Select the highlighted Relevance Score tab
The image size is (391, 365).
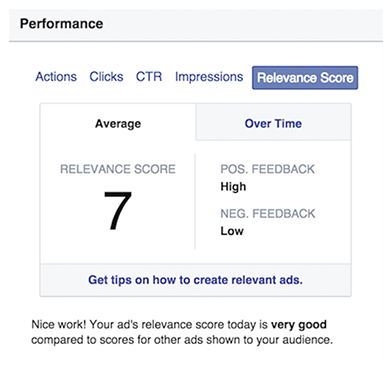[305, 78]
